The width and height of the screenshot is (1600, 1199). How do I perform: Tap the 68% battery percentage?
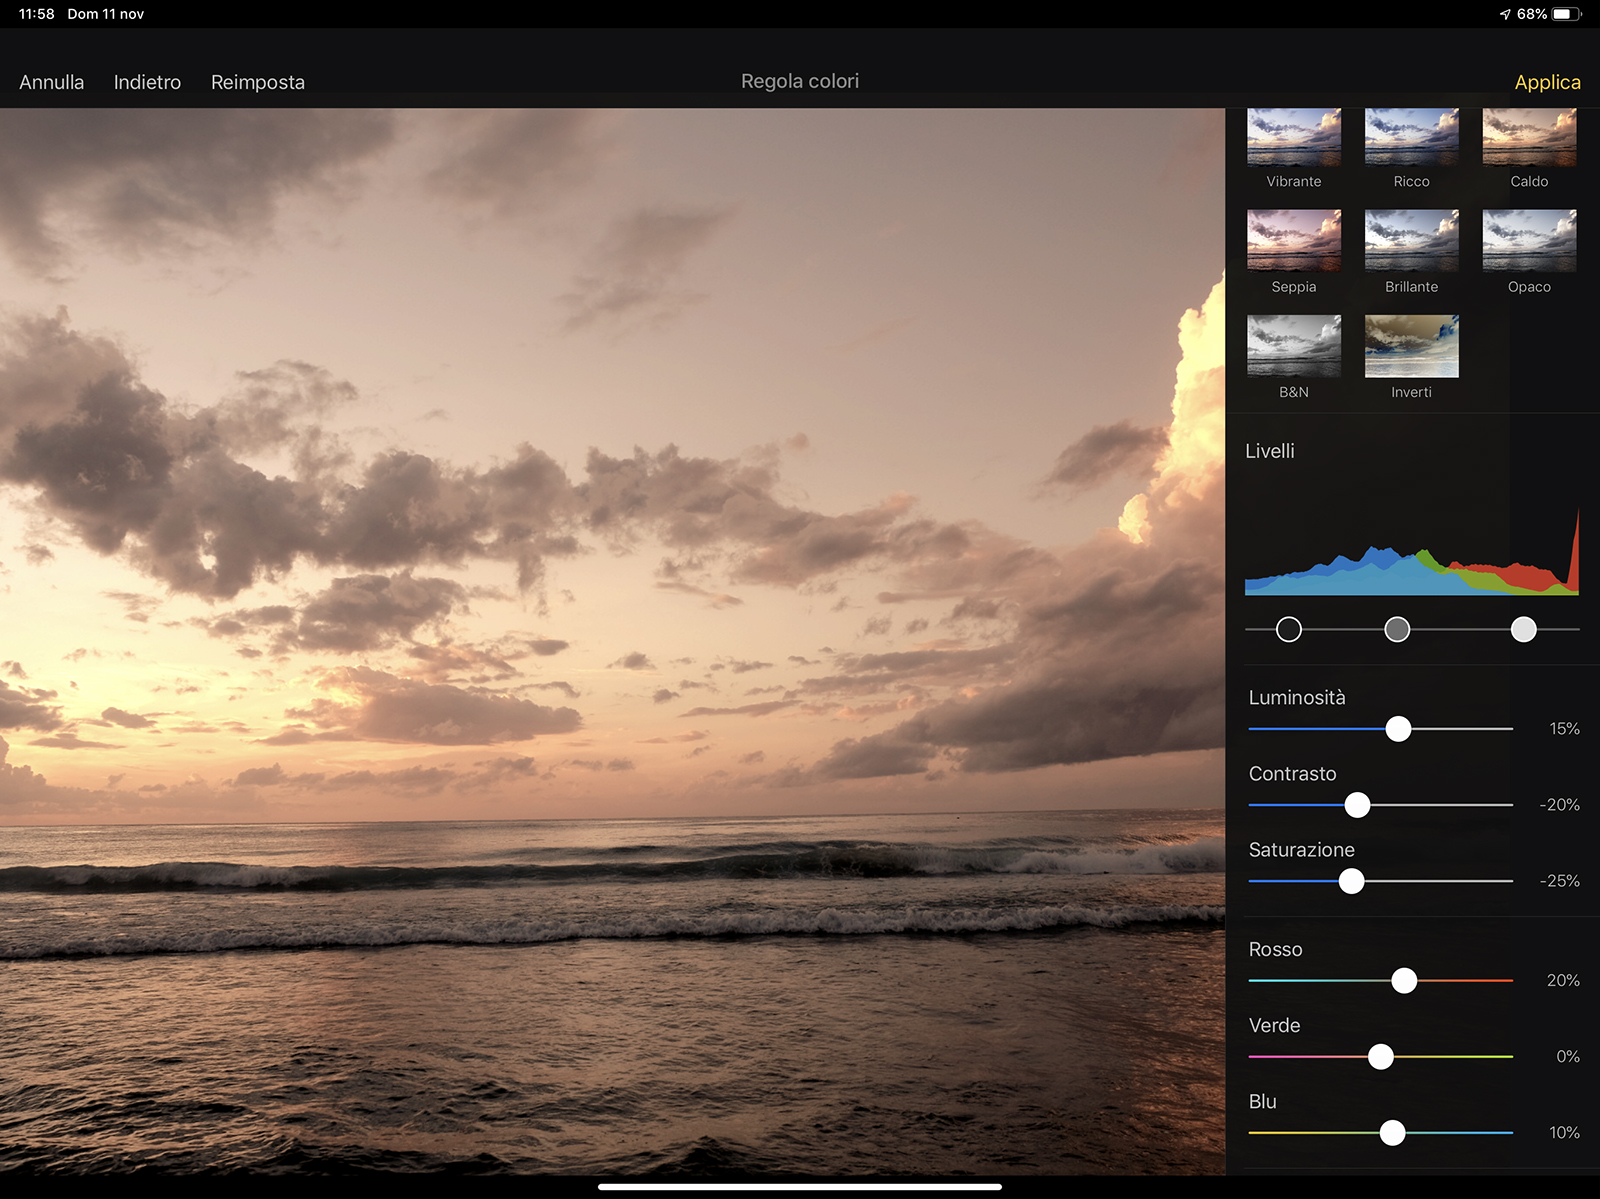[1532, 14]
